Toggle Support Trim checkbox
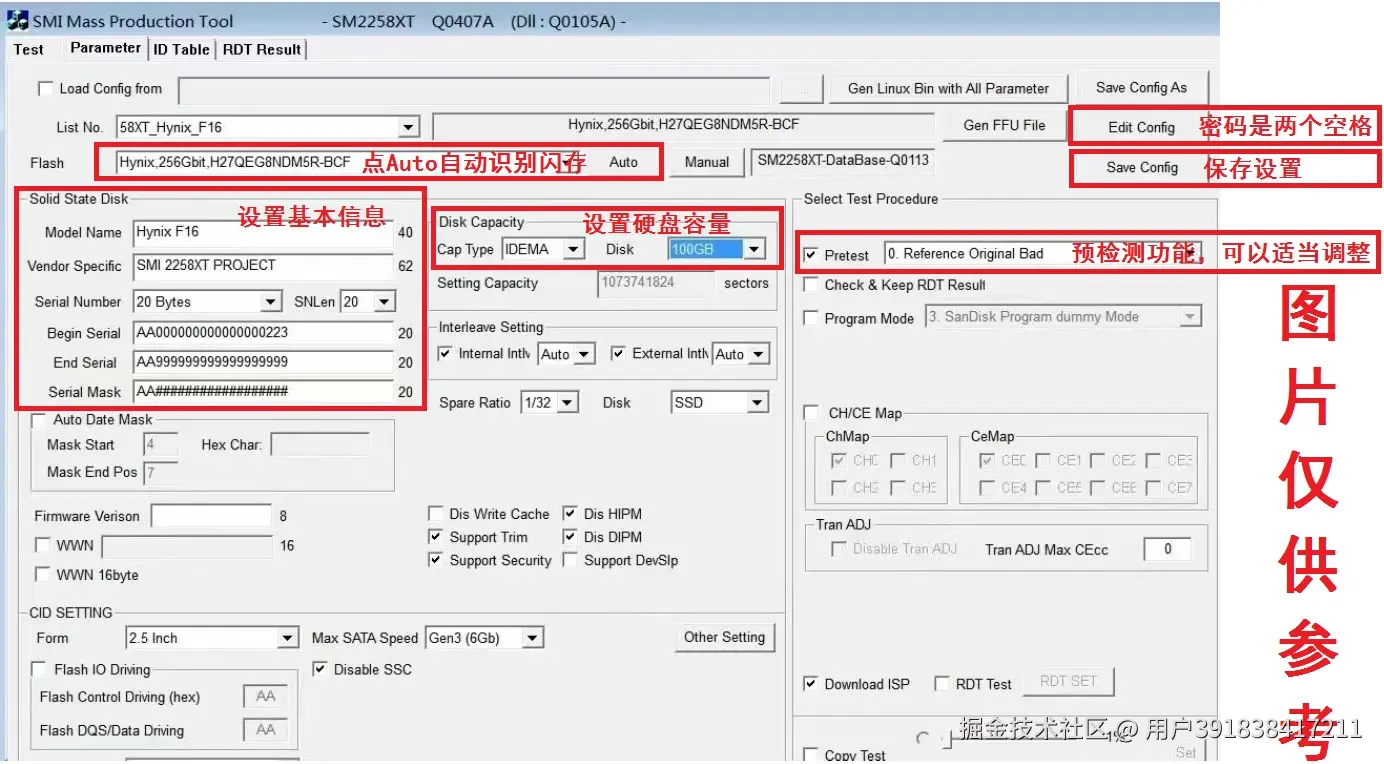The width and height of the screenshot is (1384, 764). click(436, 537)
